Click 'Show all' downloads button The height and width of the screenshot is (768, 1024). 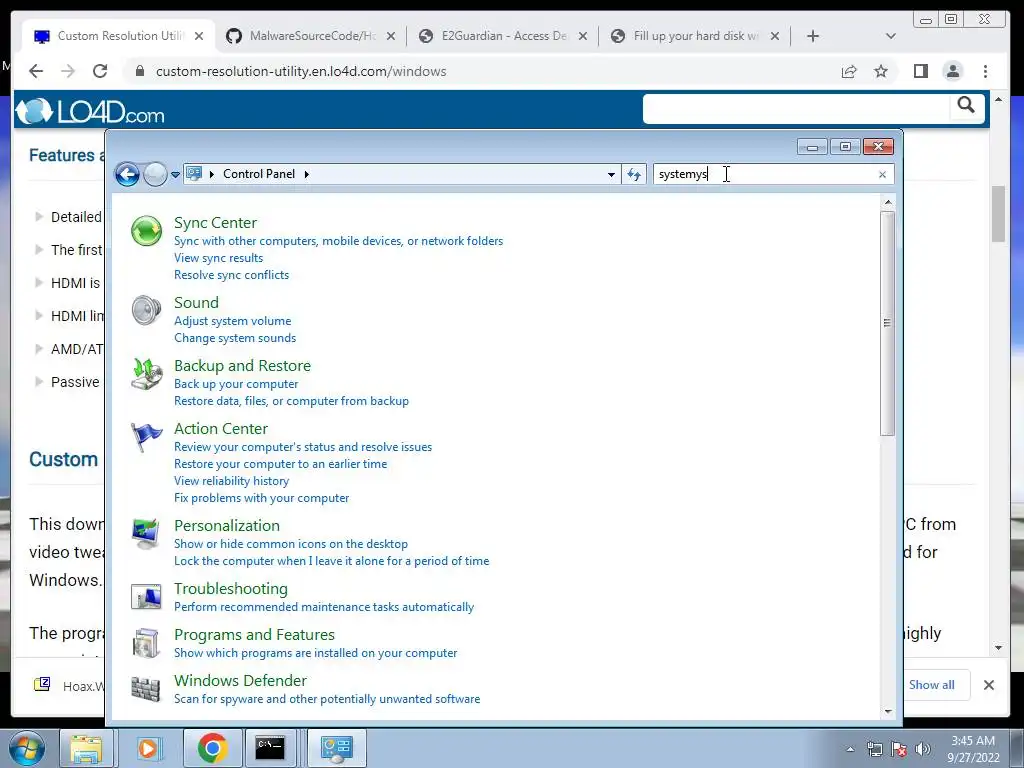point(932,684)
